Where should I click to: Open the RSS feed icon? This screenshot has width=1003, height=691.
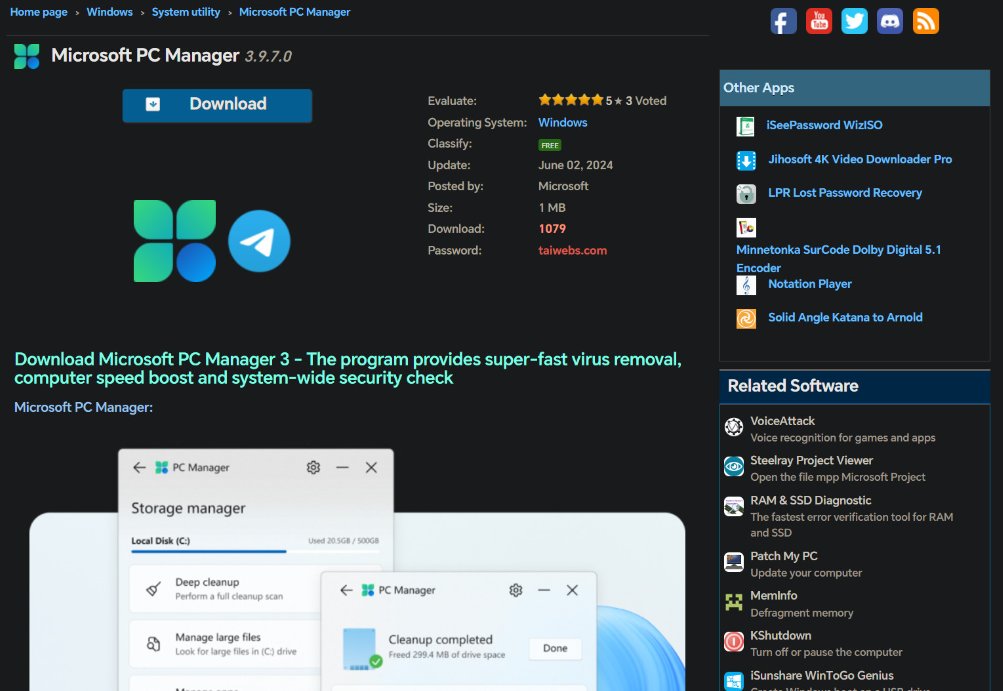pos(926,21)
